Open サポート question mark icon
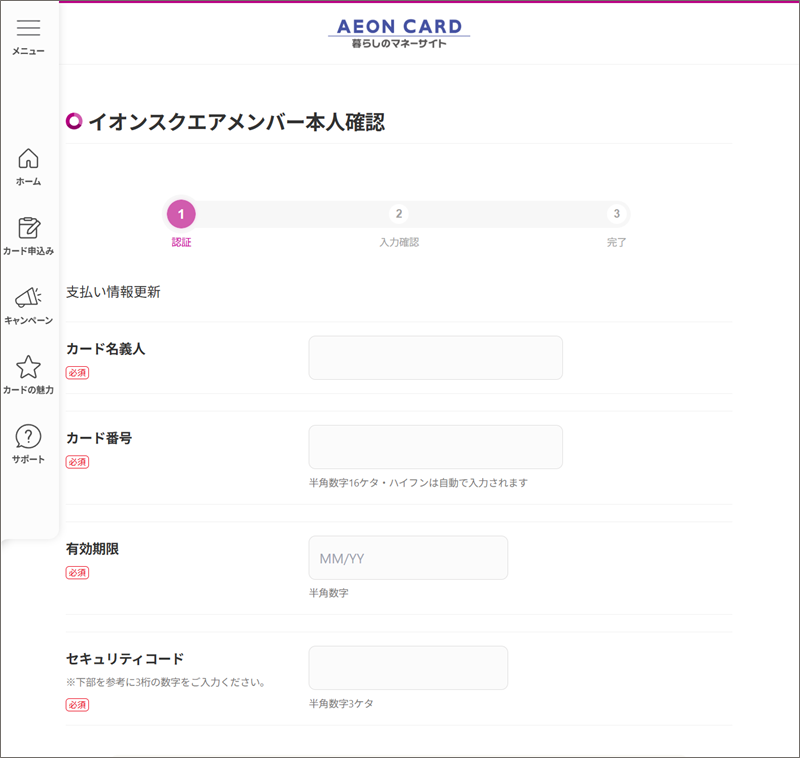 point(29,436)
